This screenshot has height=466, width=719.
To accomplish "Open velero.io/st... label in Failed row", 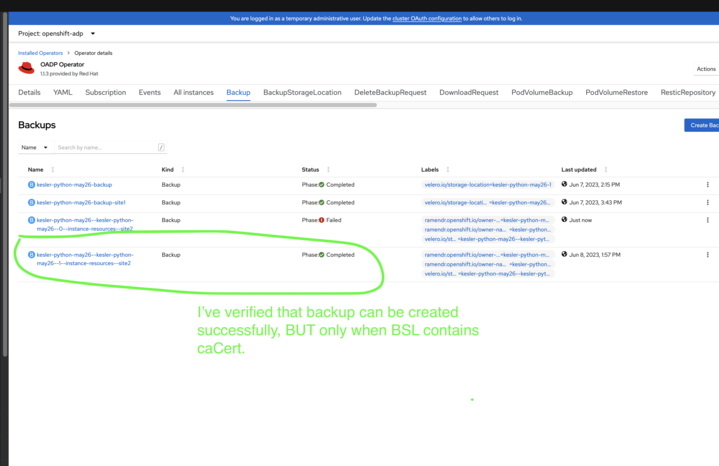I will point(488,239).
